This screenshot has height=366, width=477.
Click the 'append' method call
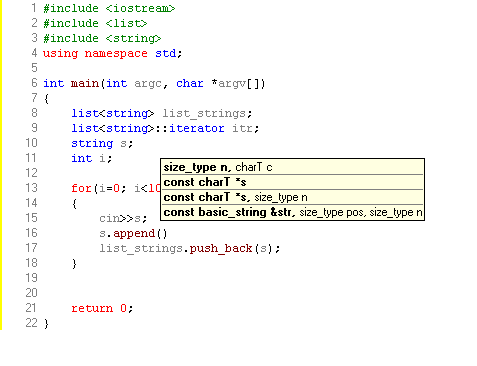coord(134,234)
